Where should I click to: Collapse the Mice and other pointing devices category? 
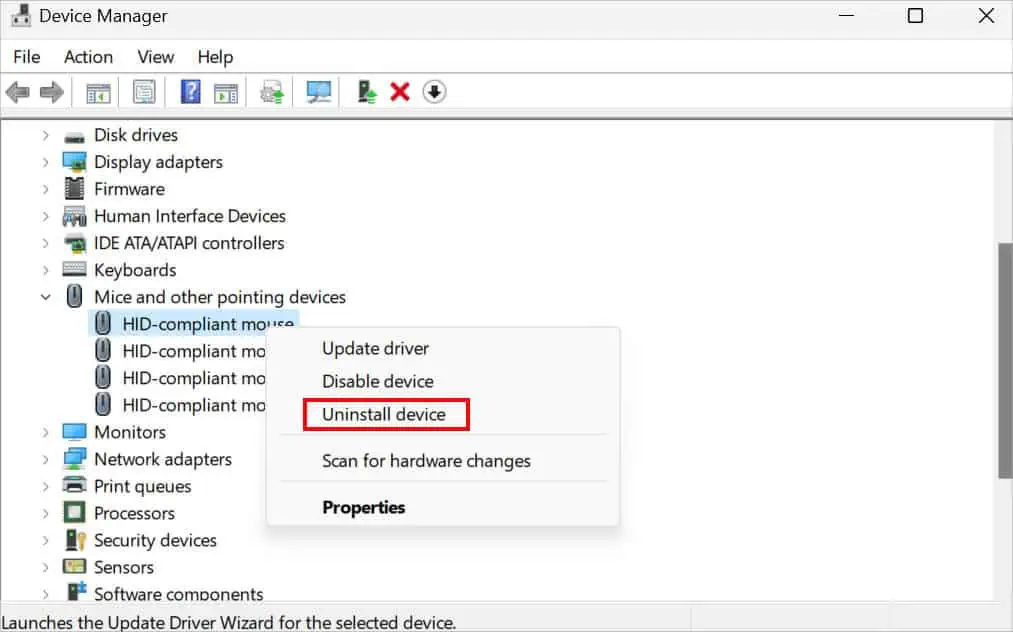pyautogui.click(x=45, y=297)
